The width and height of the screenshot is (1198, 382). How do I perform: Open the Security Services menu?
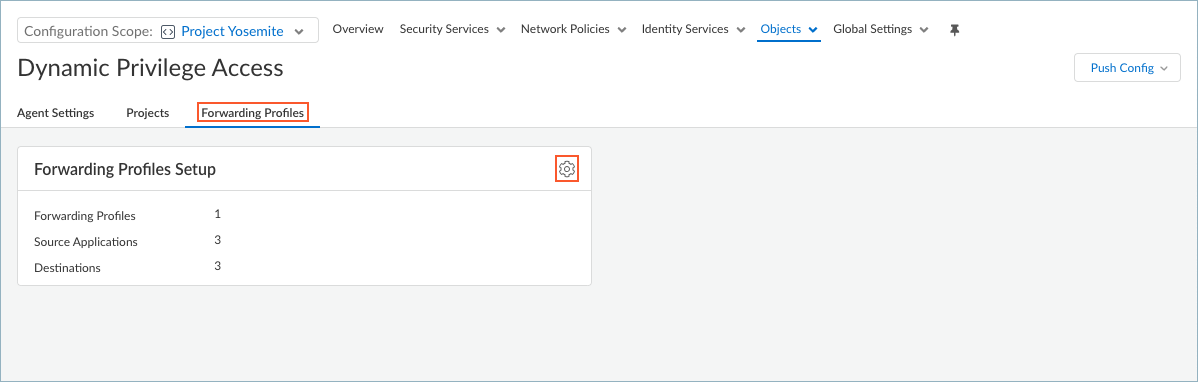pos(452,29)
